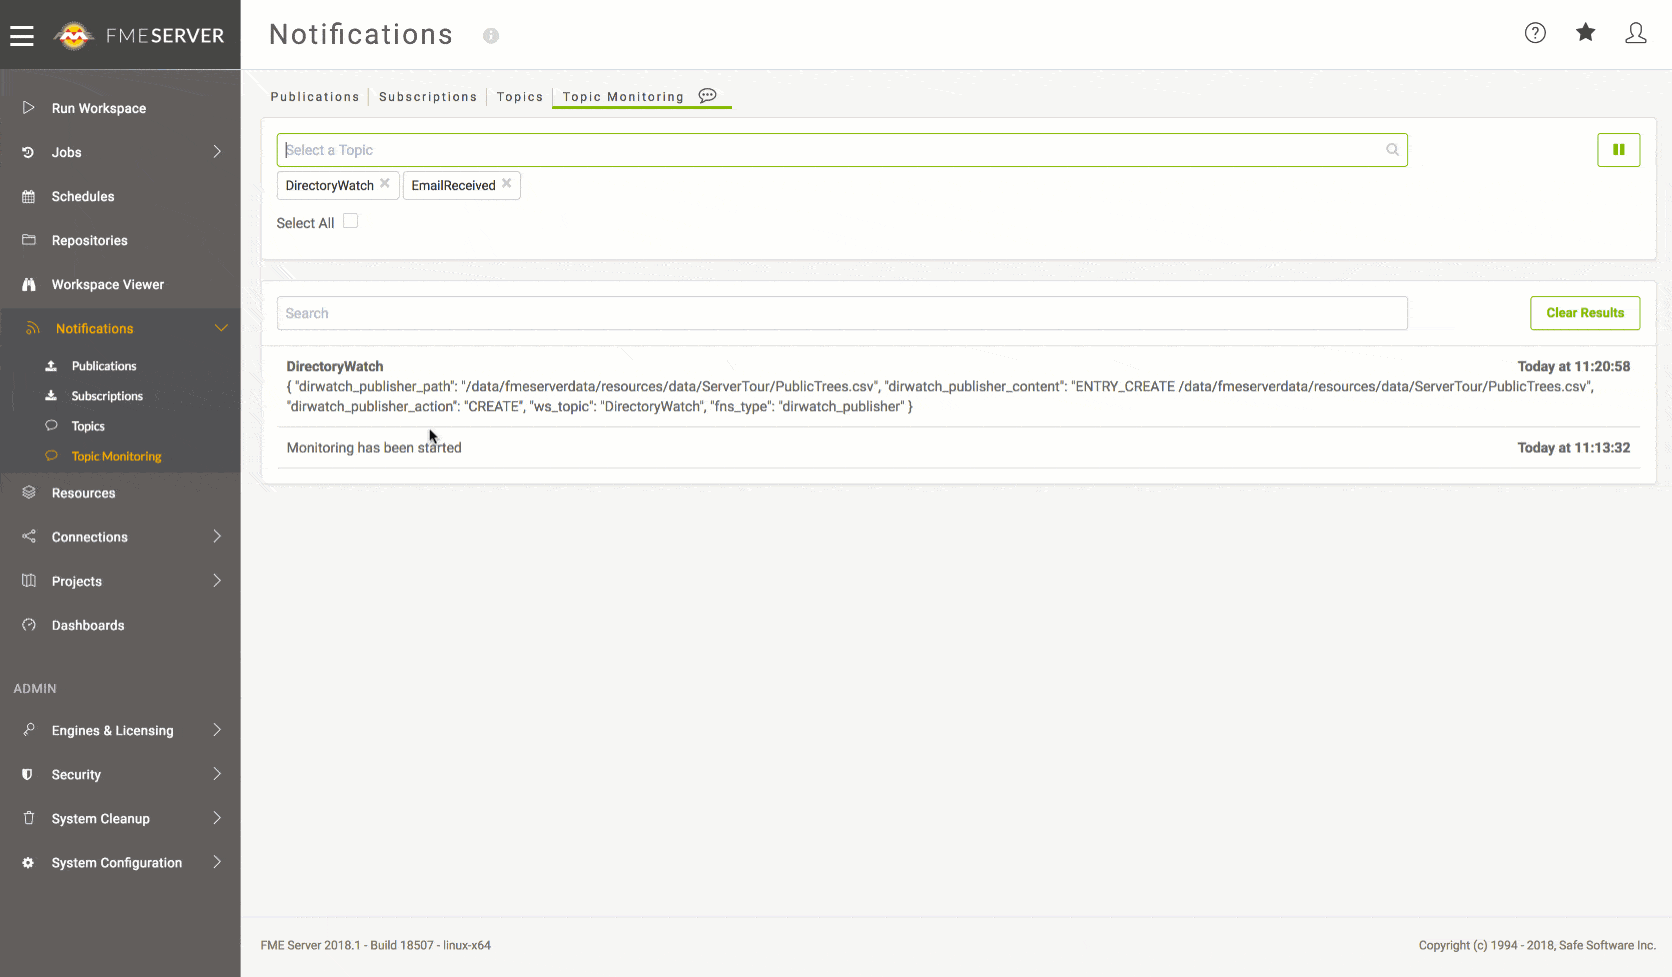
Task: Click the 'Today at 11:20:58' timestamp
Action: coord(1574,366)
